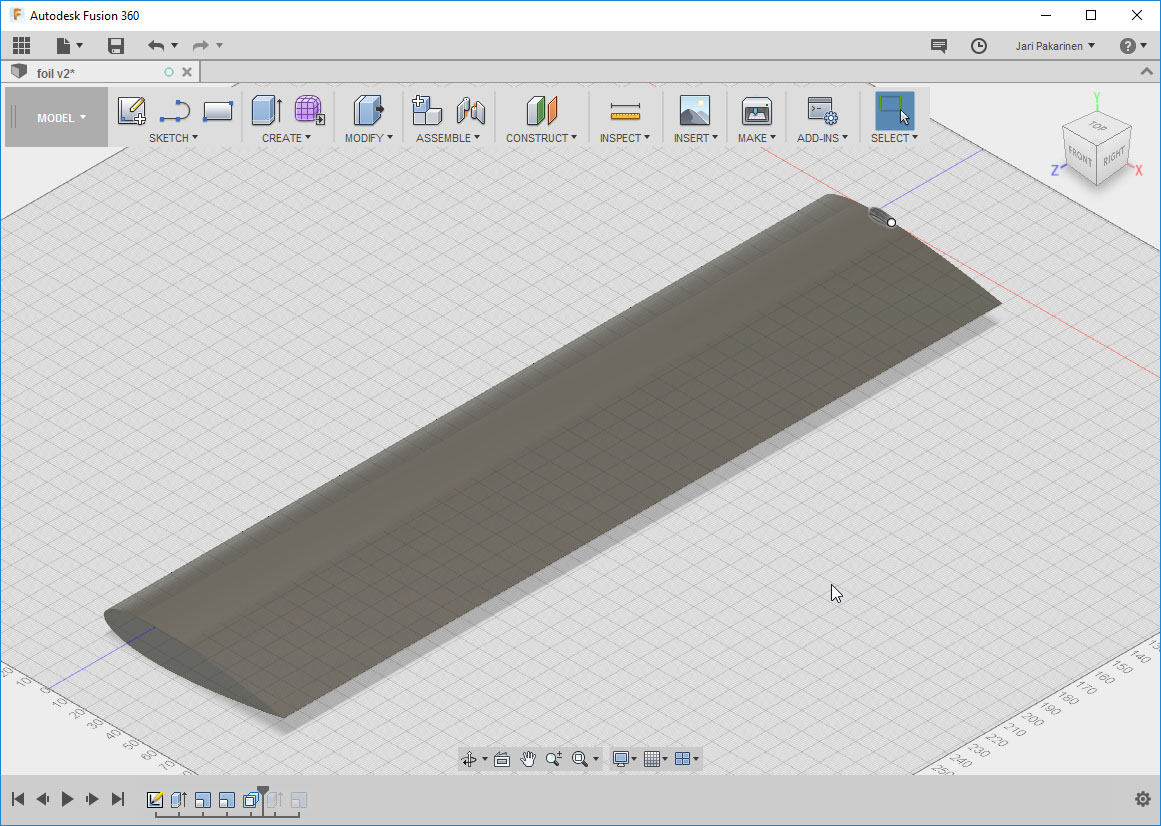Image resolution: width=1161 pixels, height=826 pixels.
Task: Jump to the timeline end
Action: point(118,799)
